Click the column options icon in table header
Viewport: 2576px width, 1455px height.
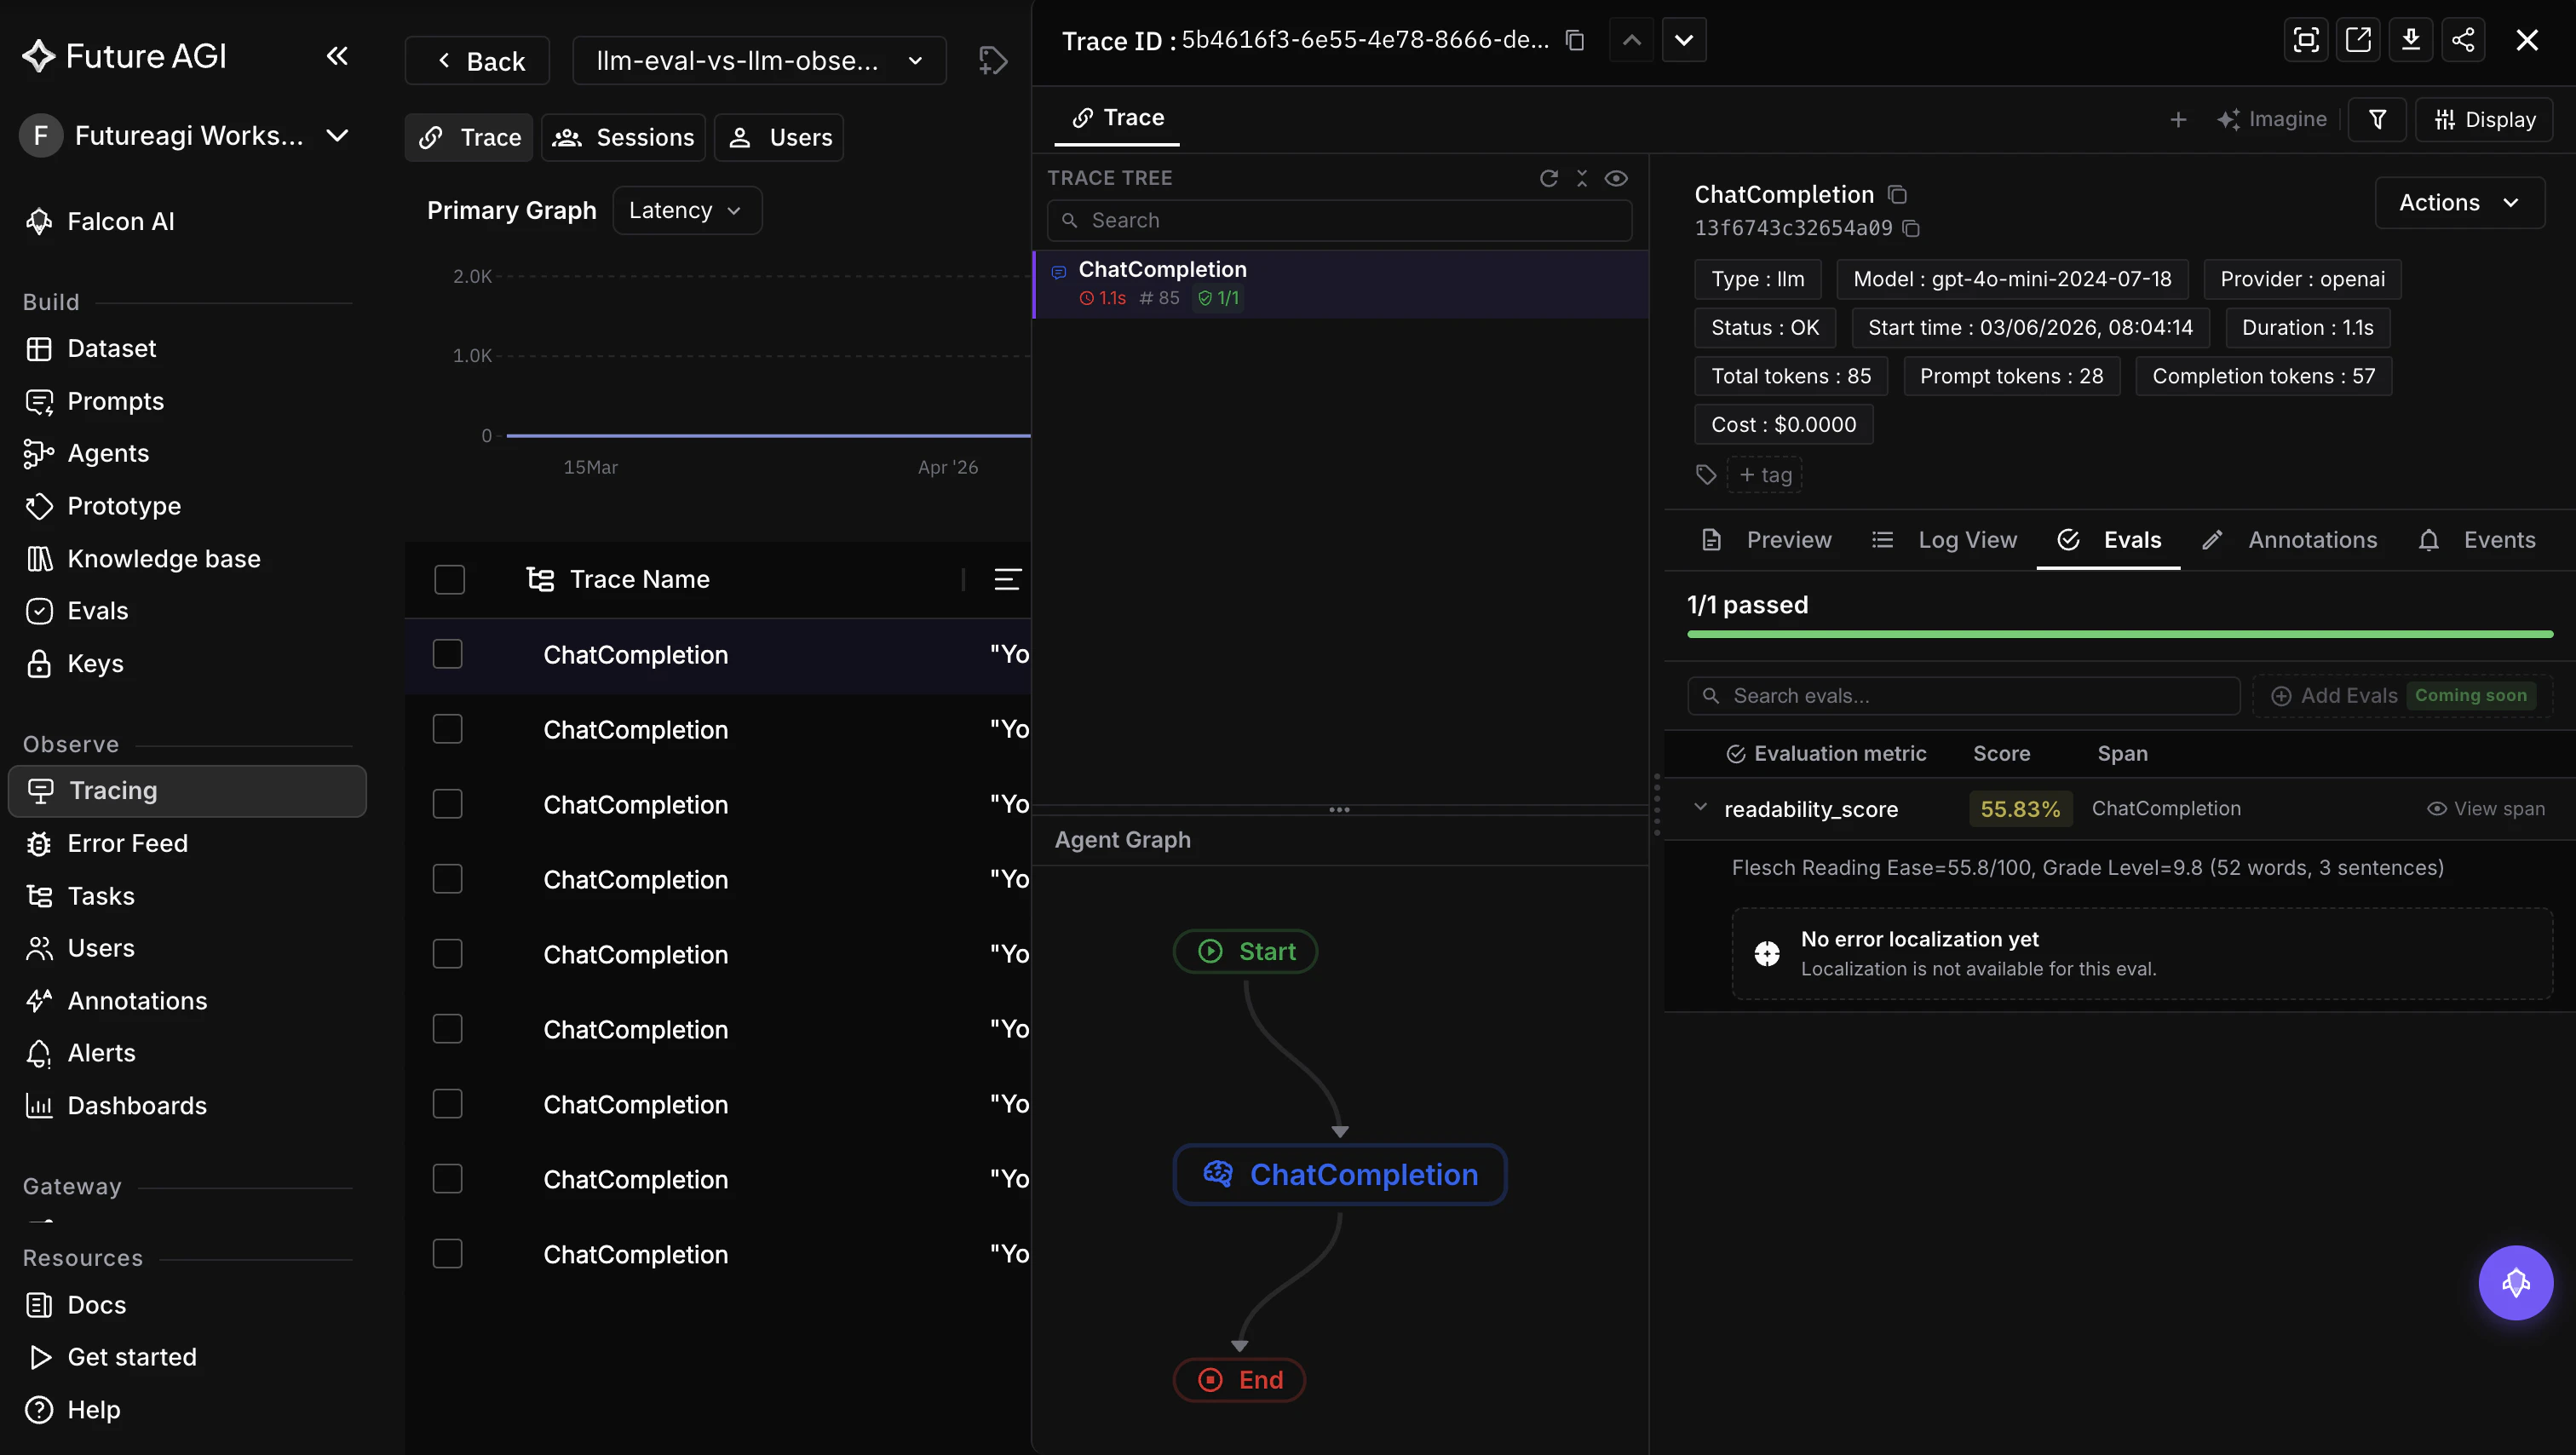[x=1007, y=579]
